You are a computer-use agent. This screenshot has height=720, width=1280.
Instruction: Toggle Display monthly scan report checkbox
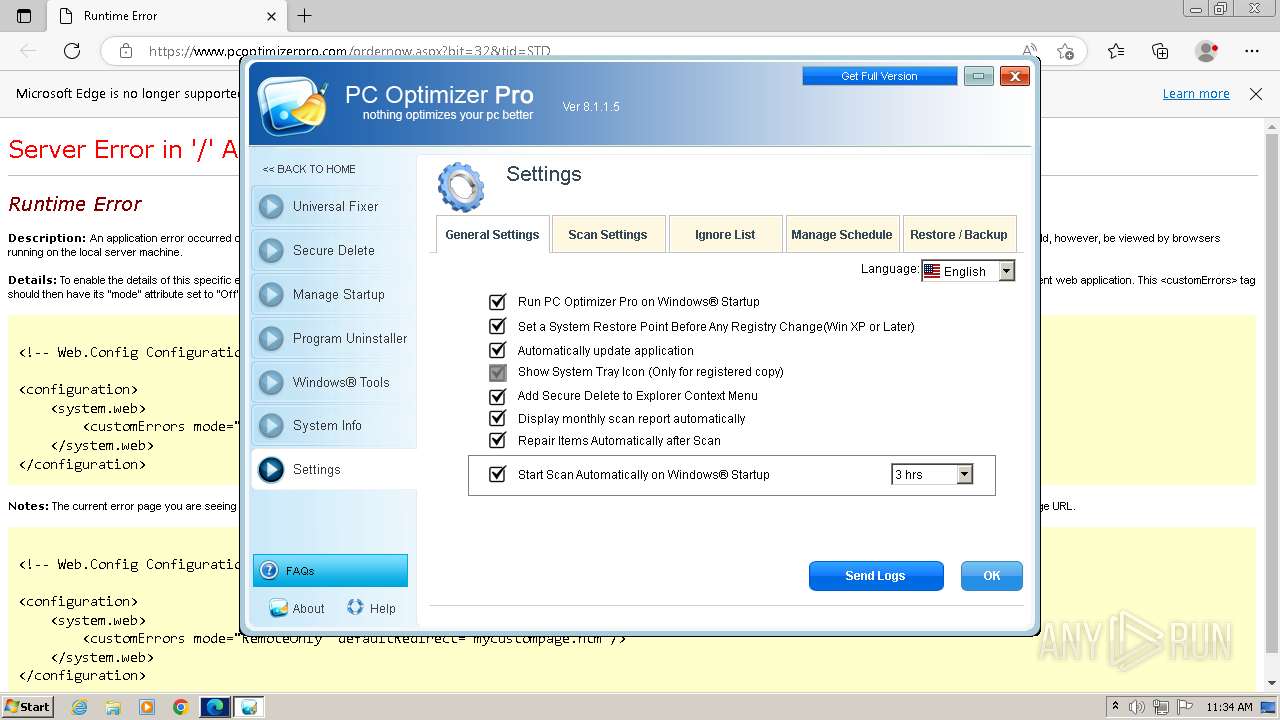coord(497,418)
